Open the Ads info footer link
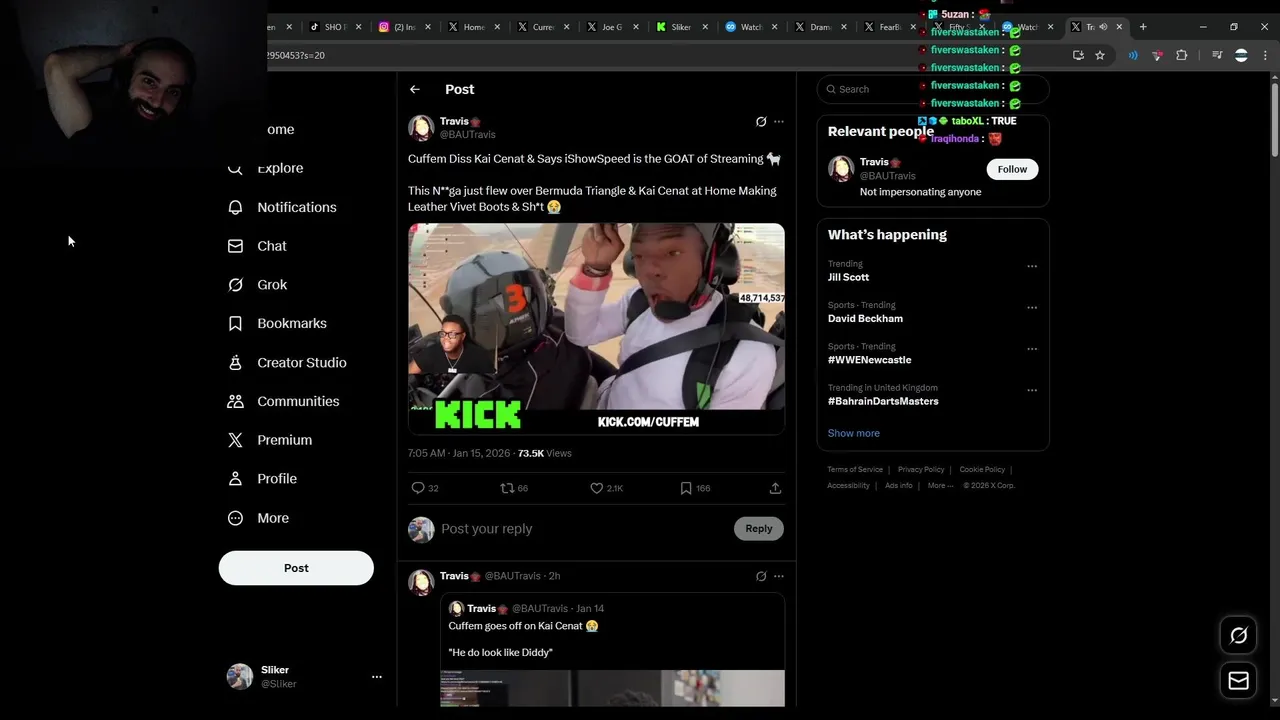 899,485
